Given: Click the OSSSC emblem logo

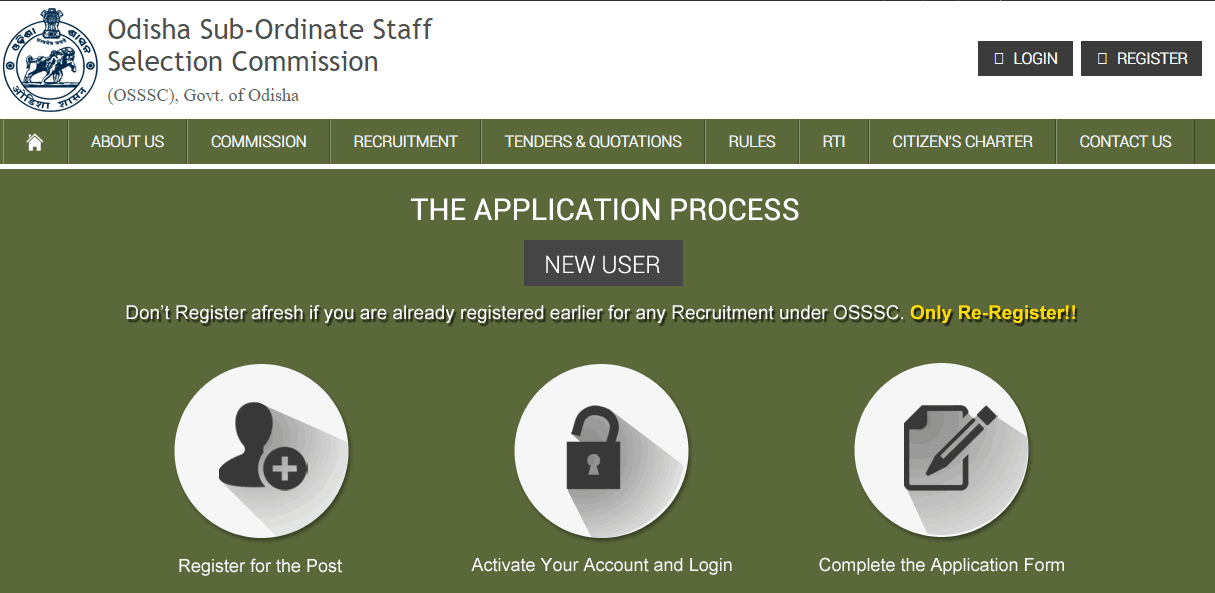Looking at the screenshot, I should (x=53, y=60).
